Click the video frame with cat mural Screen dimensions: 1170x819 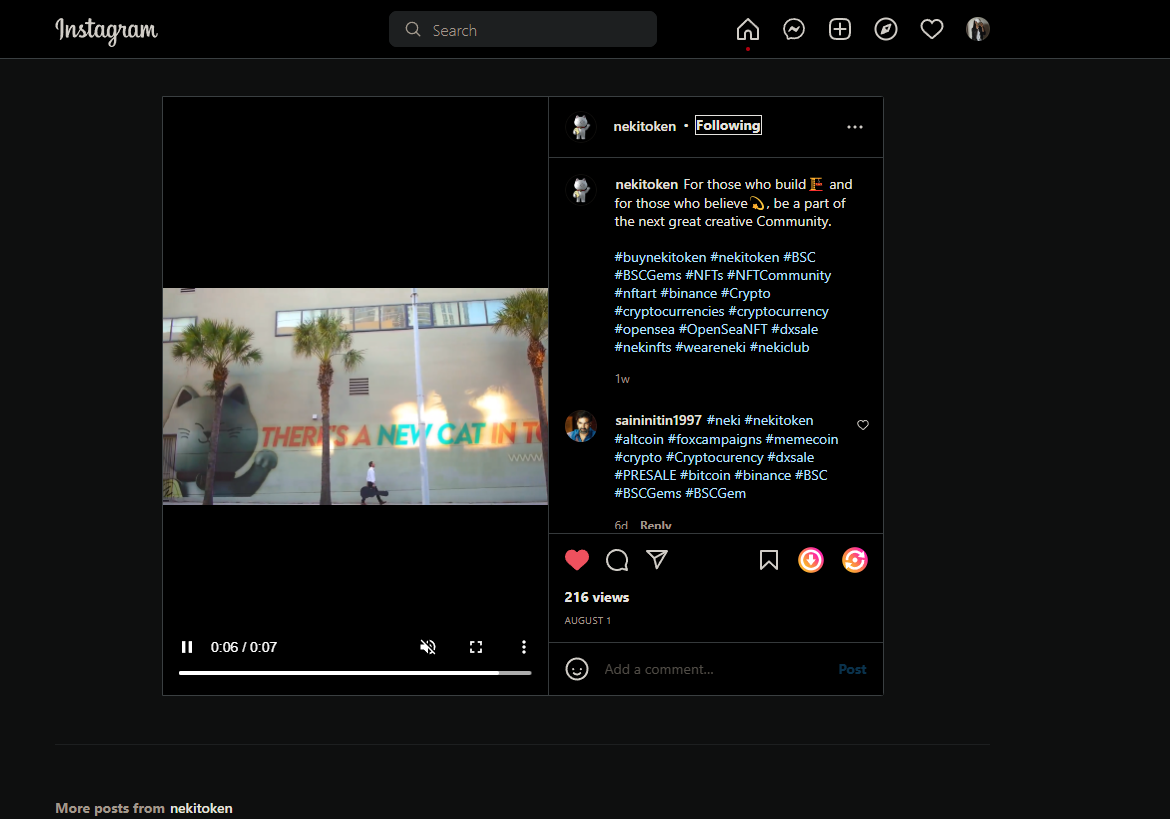point(355,396)
